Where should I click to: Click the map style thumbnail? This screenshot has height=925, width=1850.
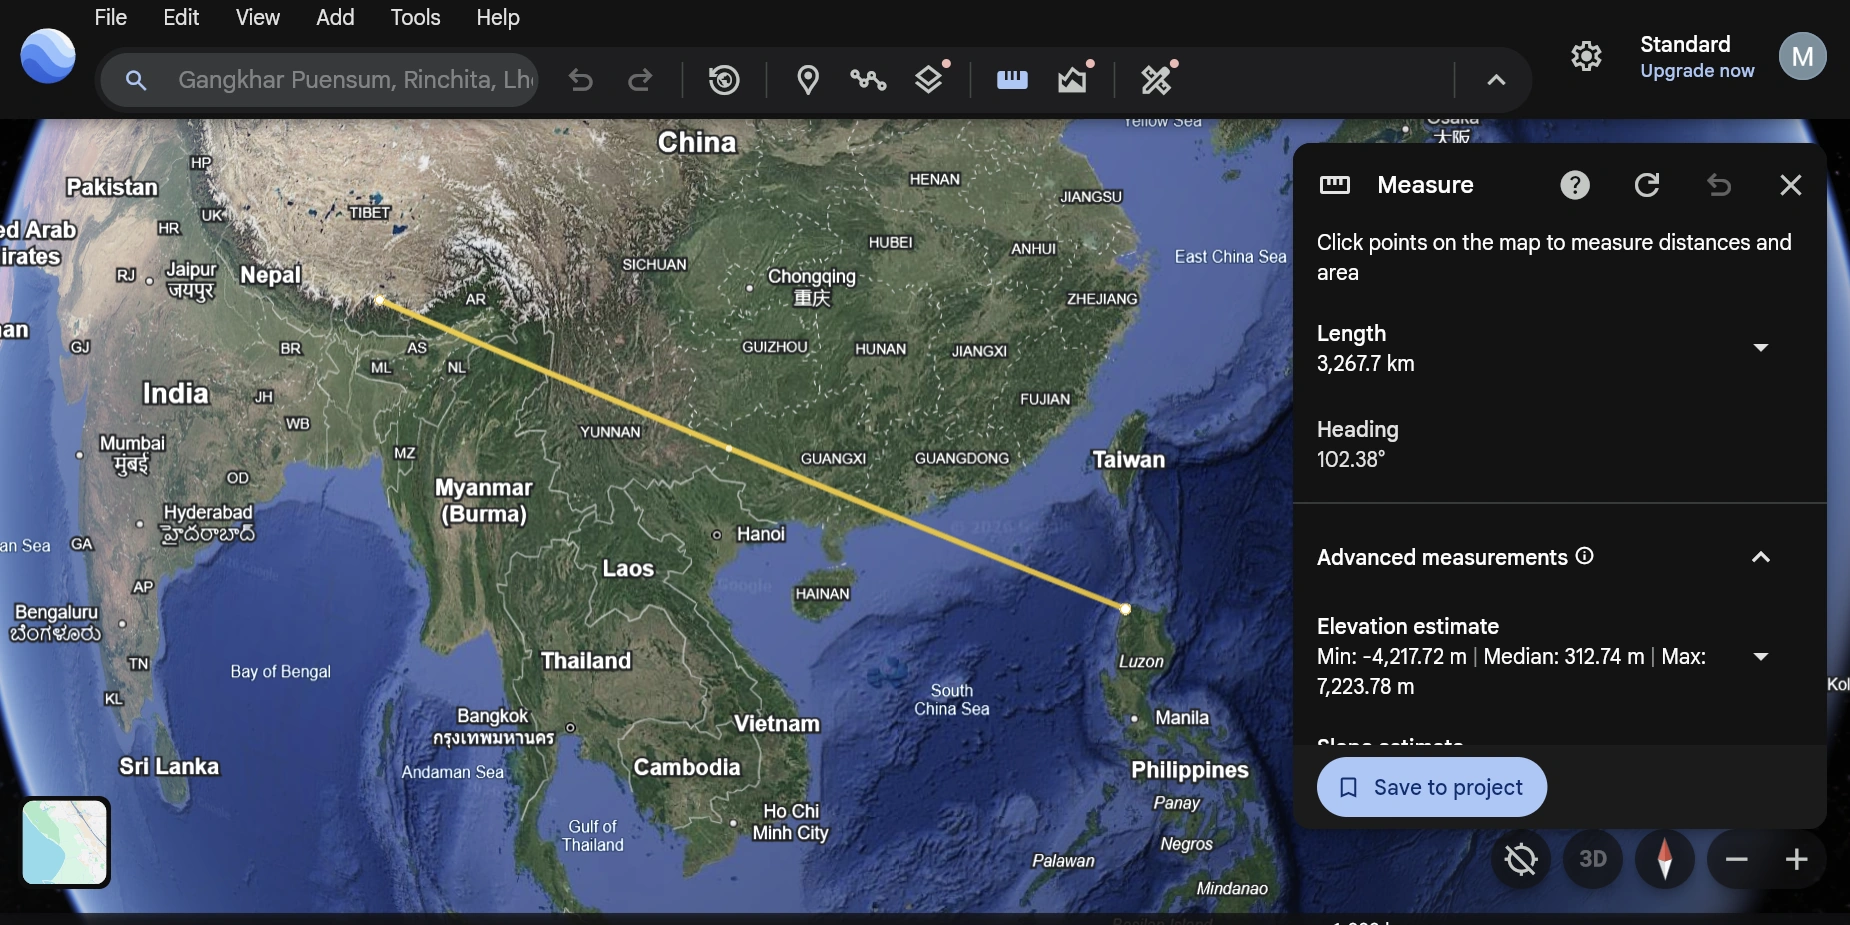click(66, 842)
